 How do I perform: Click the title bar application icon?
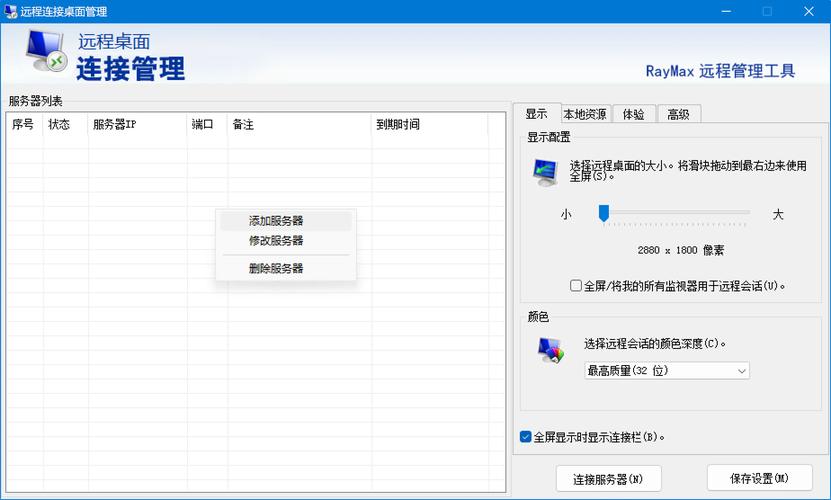(x=10, y=11)
